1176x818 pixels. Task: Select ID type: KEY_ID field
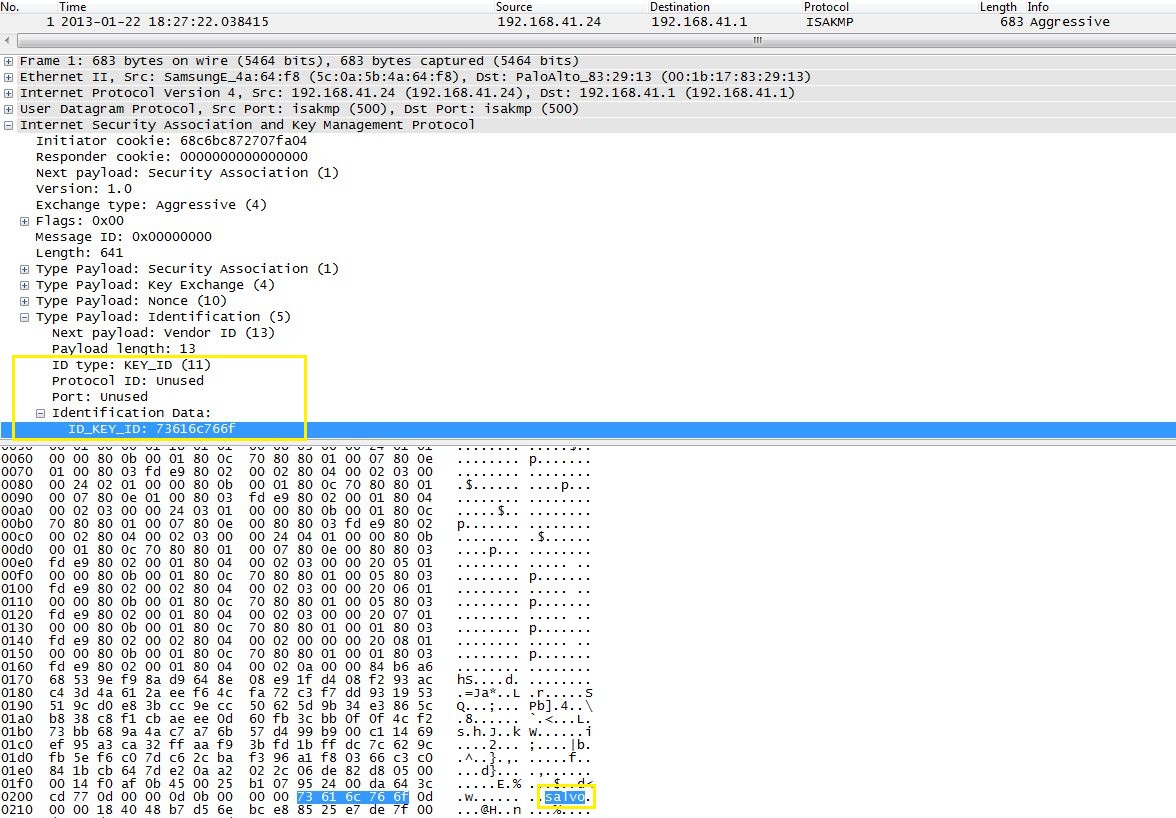click(x=131, y=365)
